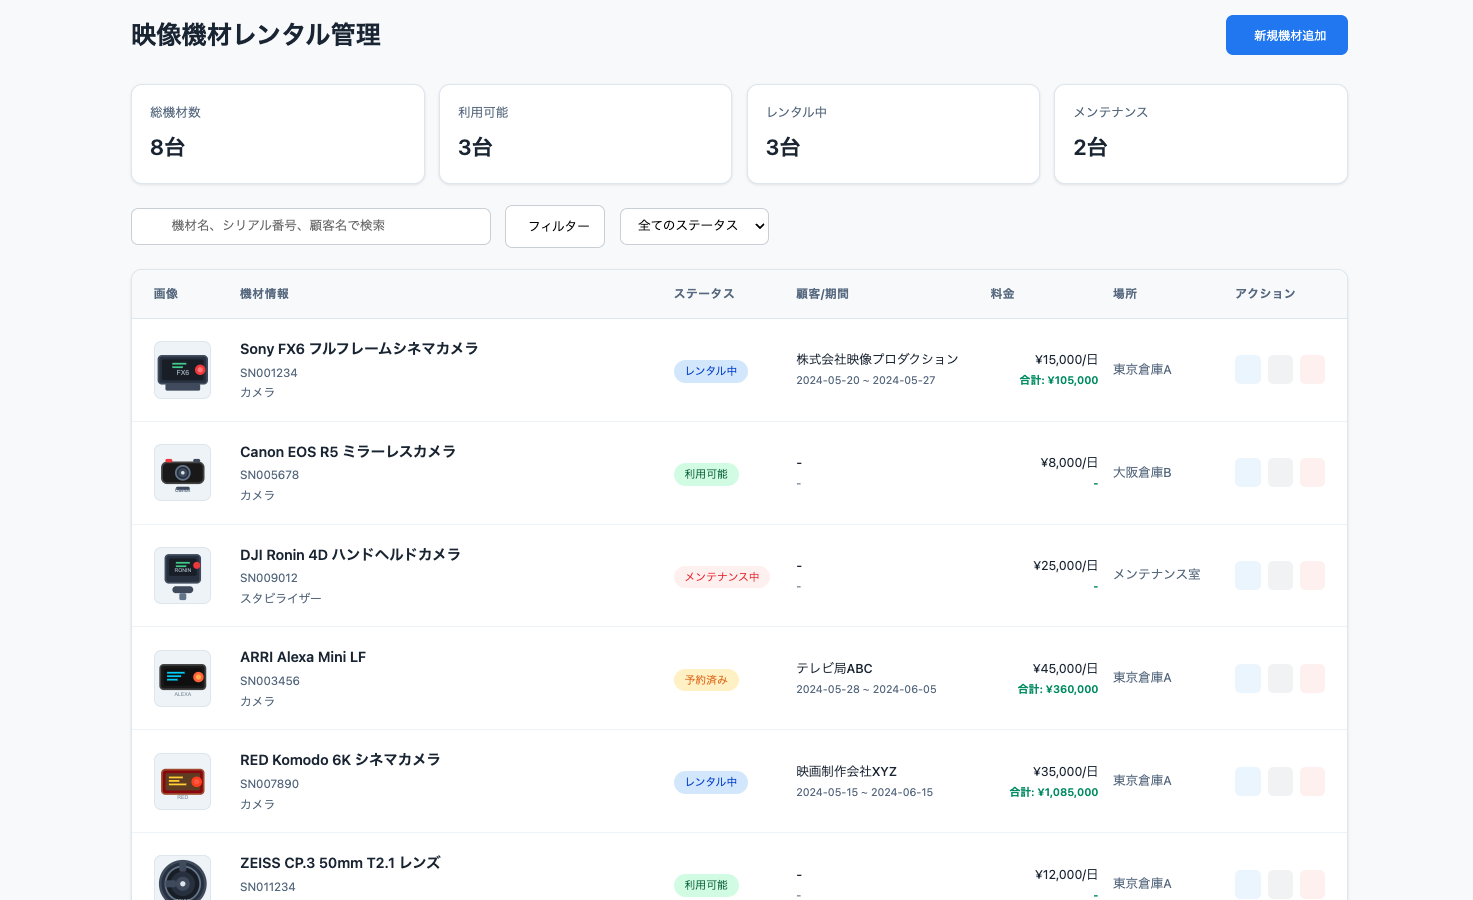Click the メンテナンス summary card

tap(1201, 134)
